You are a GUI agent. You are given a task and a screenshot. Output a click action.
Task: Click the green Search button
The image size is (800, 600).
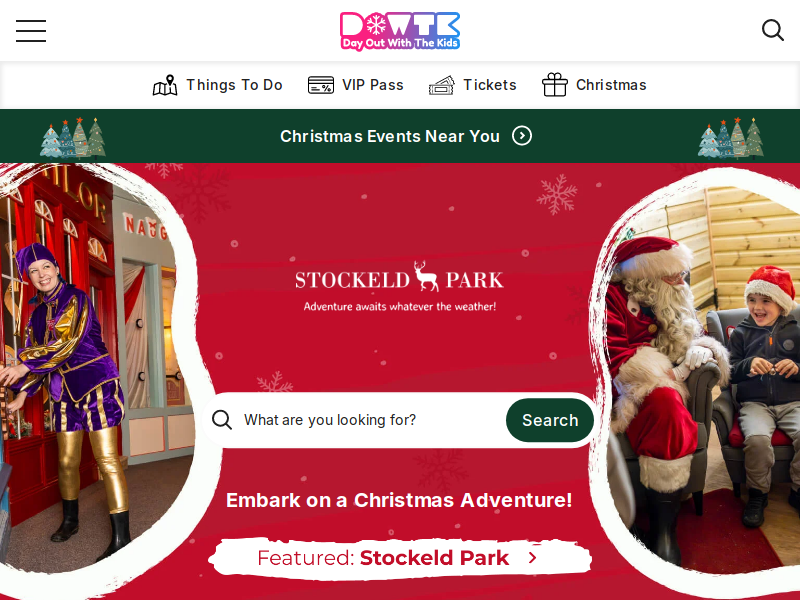click(x=550, y=420)
